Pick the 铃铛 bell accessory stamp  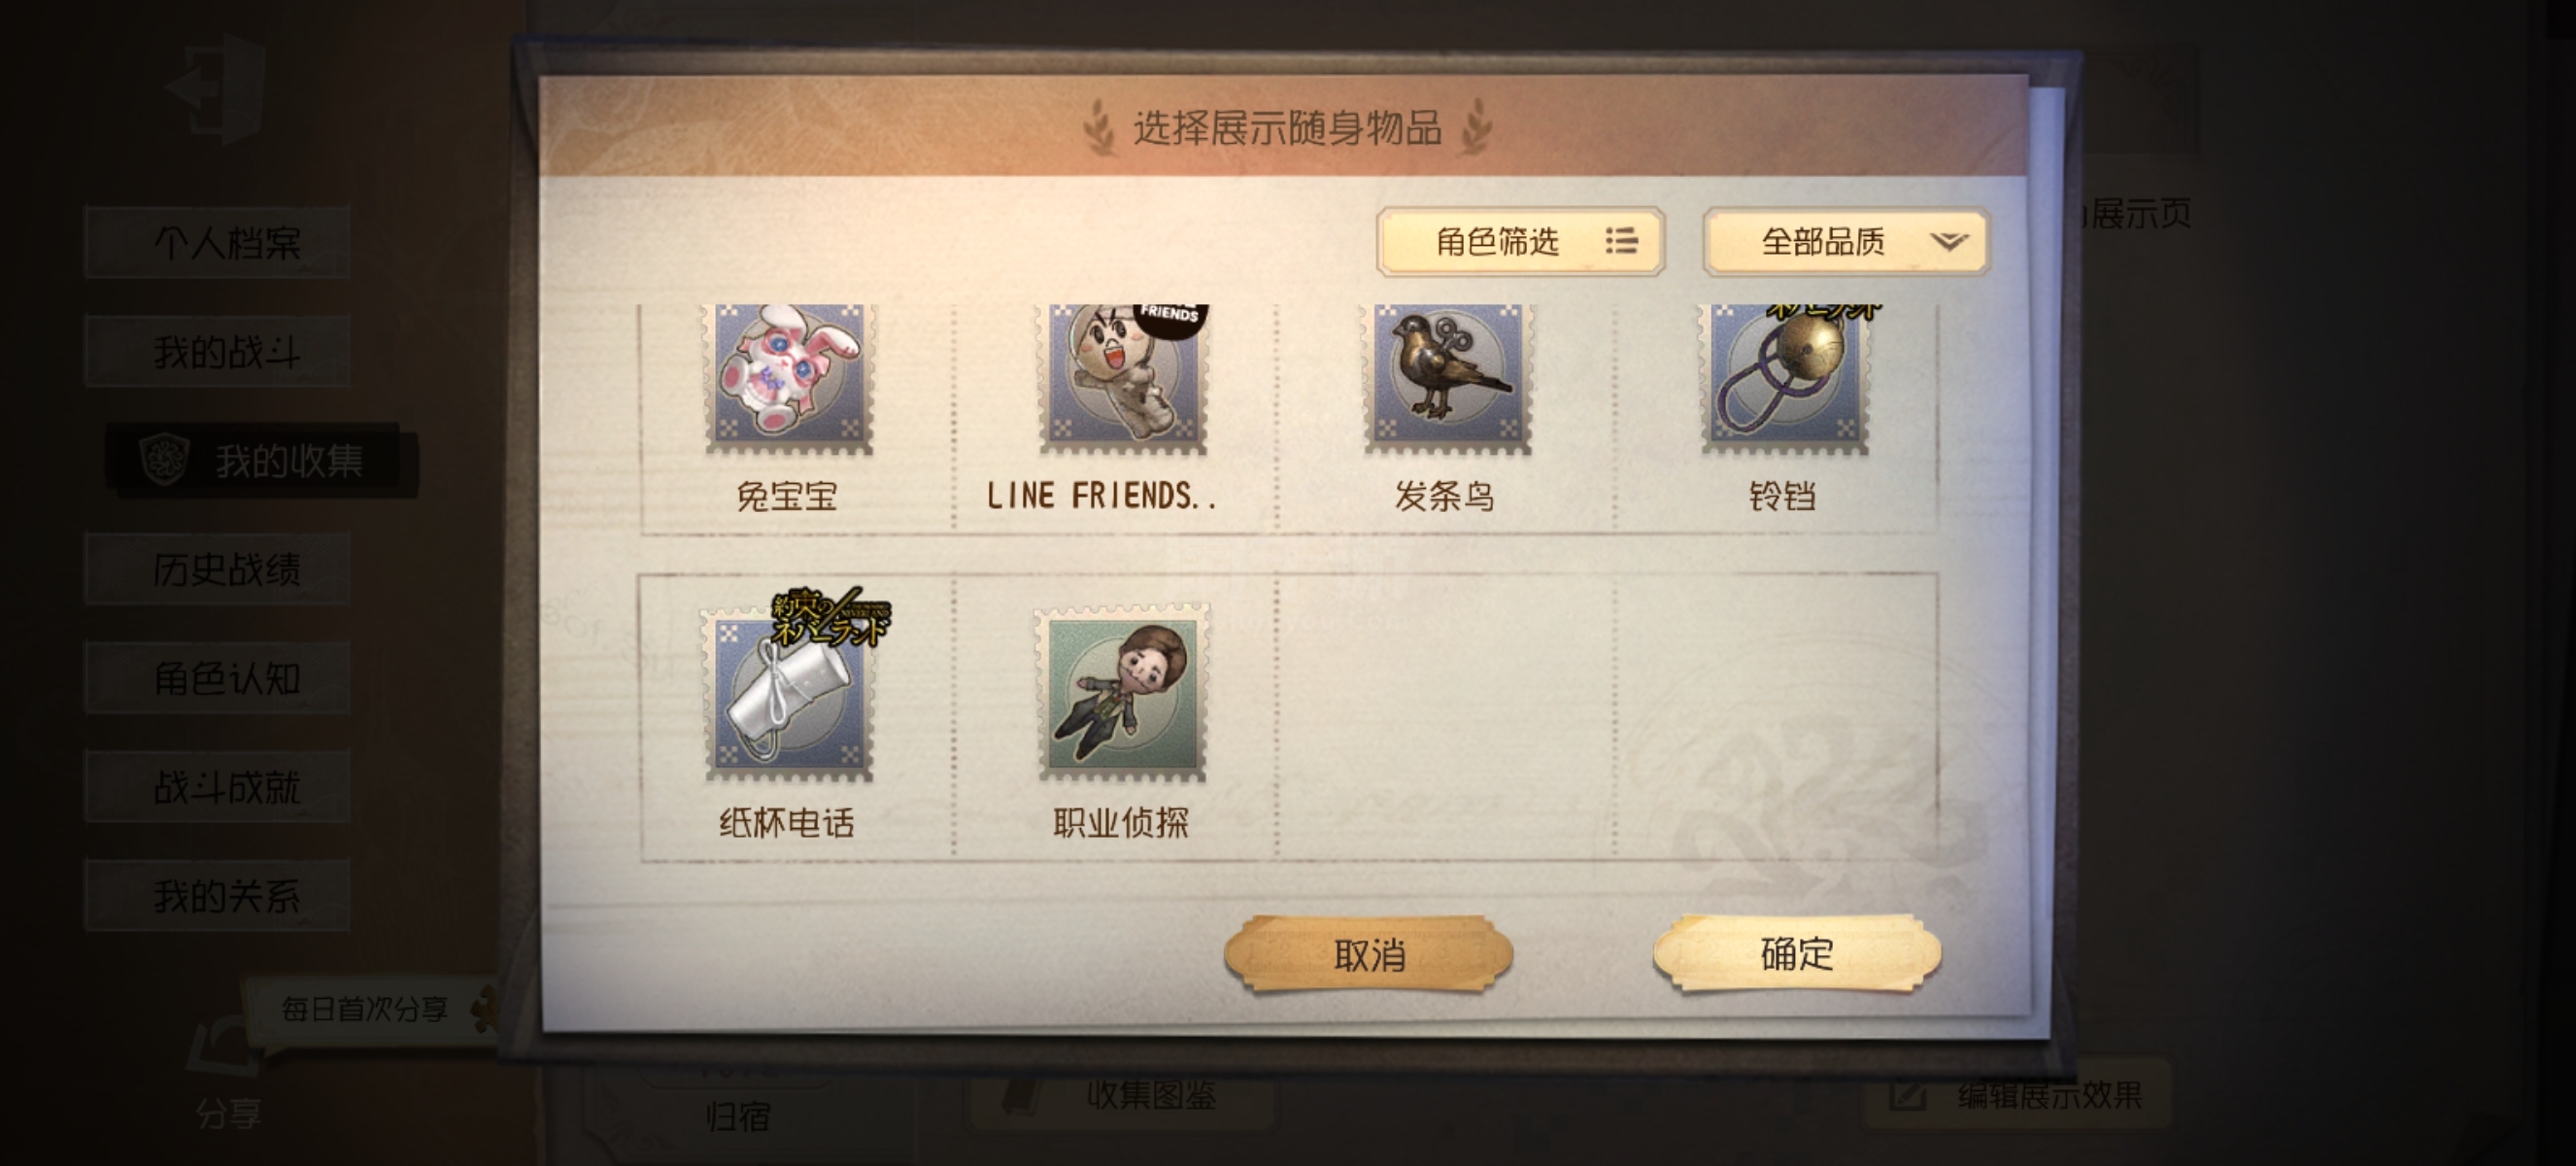(1784, 379)
